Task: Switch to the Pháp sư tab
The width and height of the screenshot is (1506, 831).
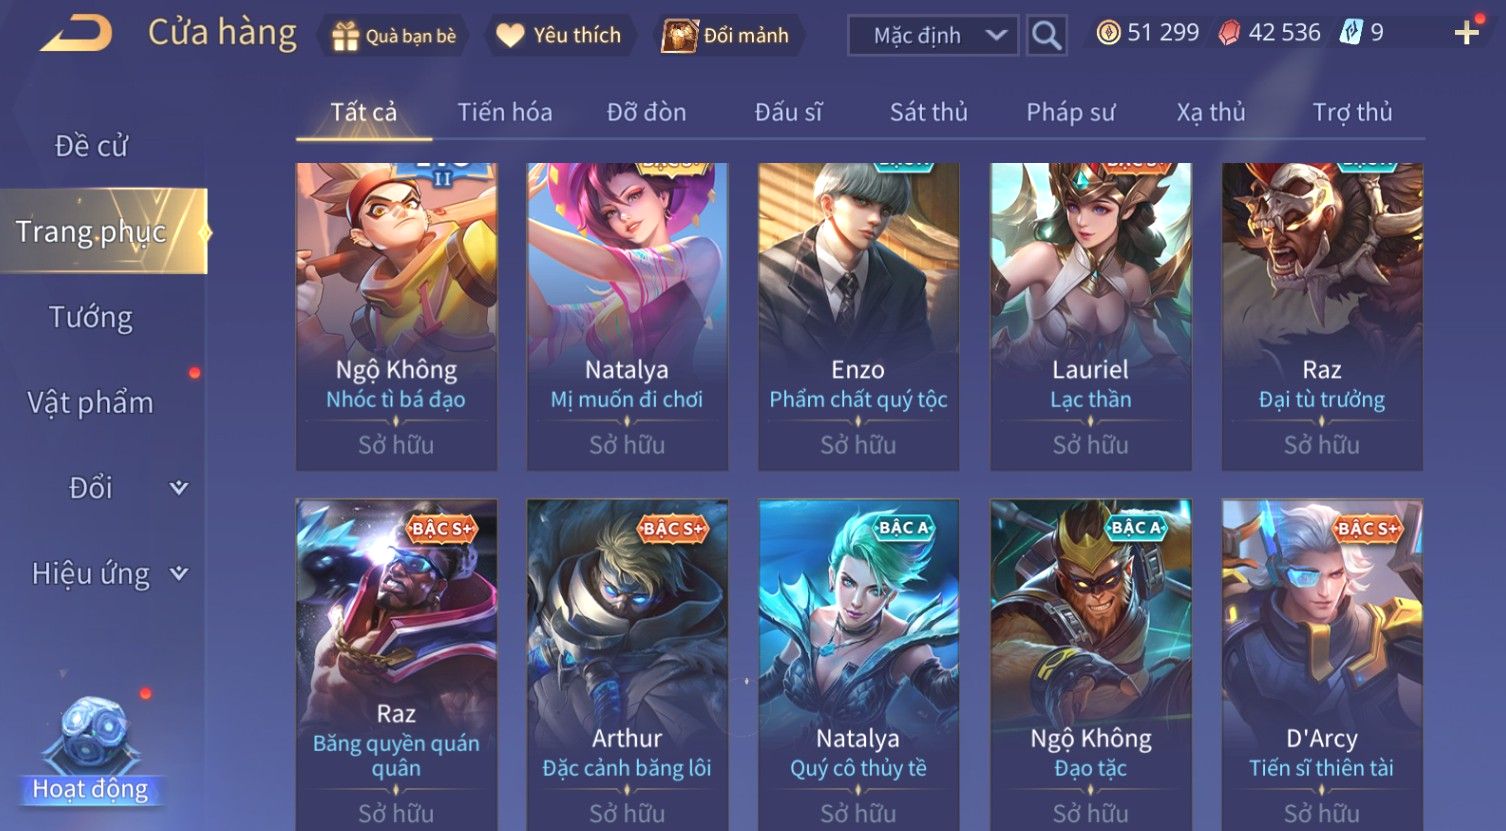Action: [1070, 112]
